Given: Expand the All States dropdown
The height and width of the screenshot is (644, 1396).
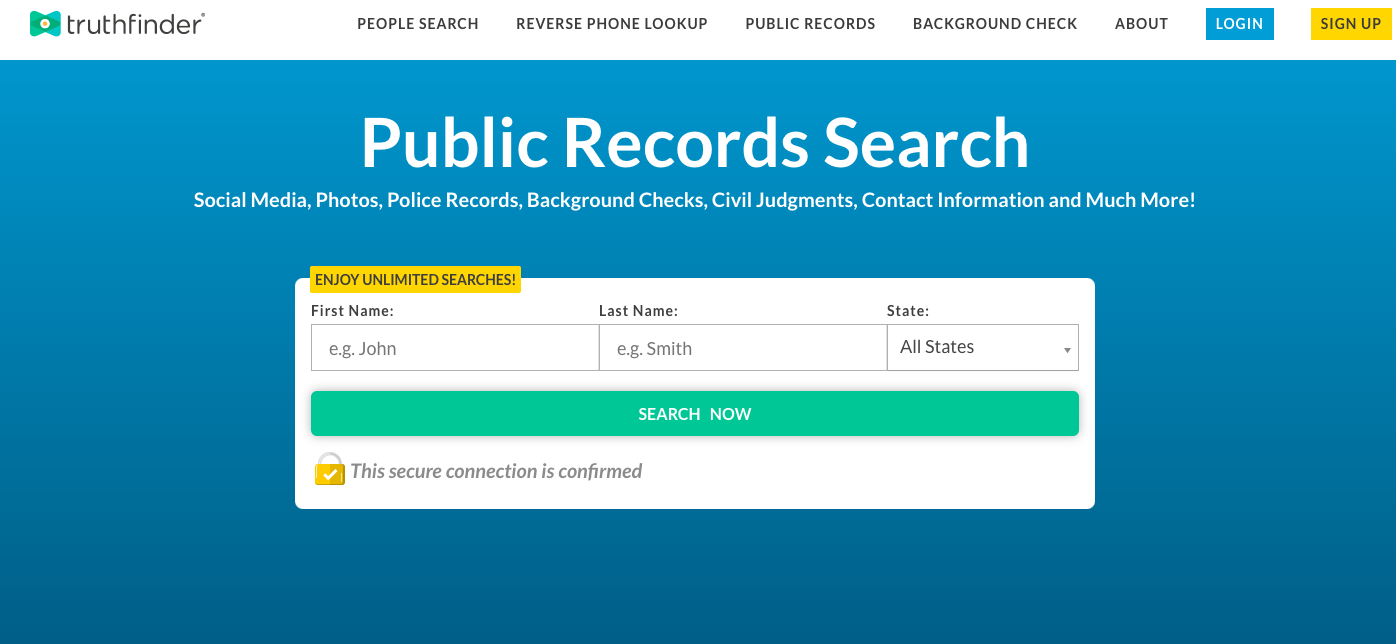Looking at the screenshot, I should point(983,347).
